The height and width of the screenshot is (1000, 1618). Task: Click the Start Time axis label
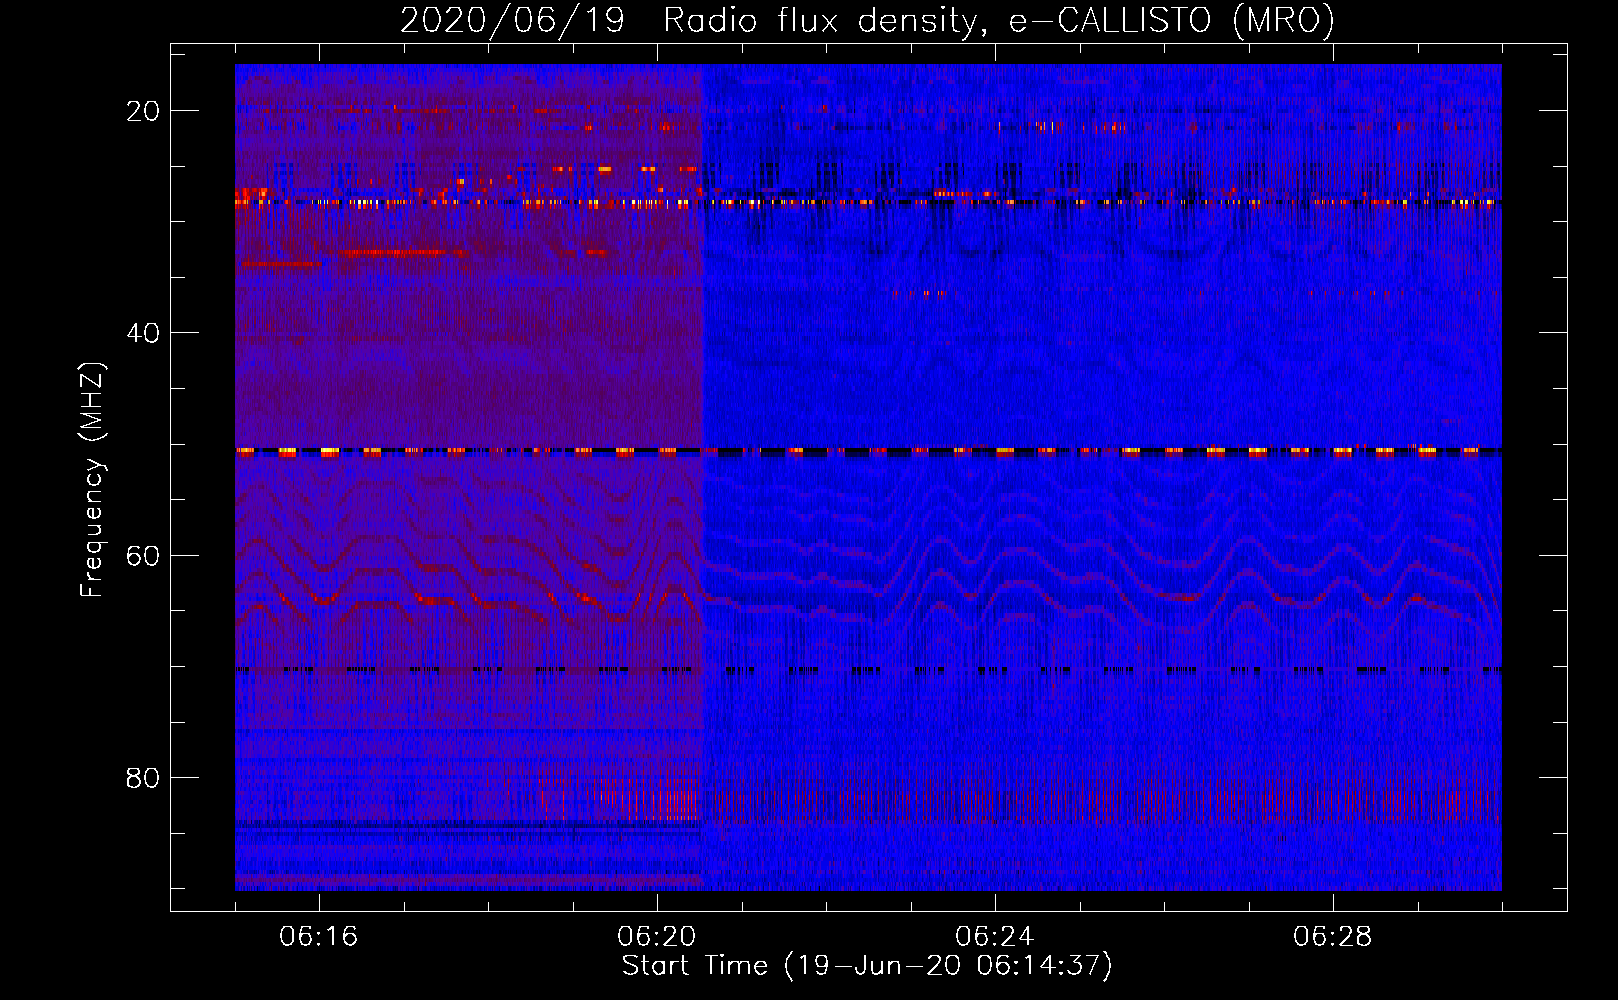point(867,966)
